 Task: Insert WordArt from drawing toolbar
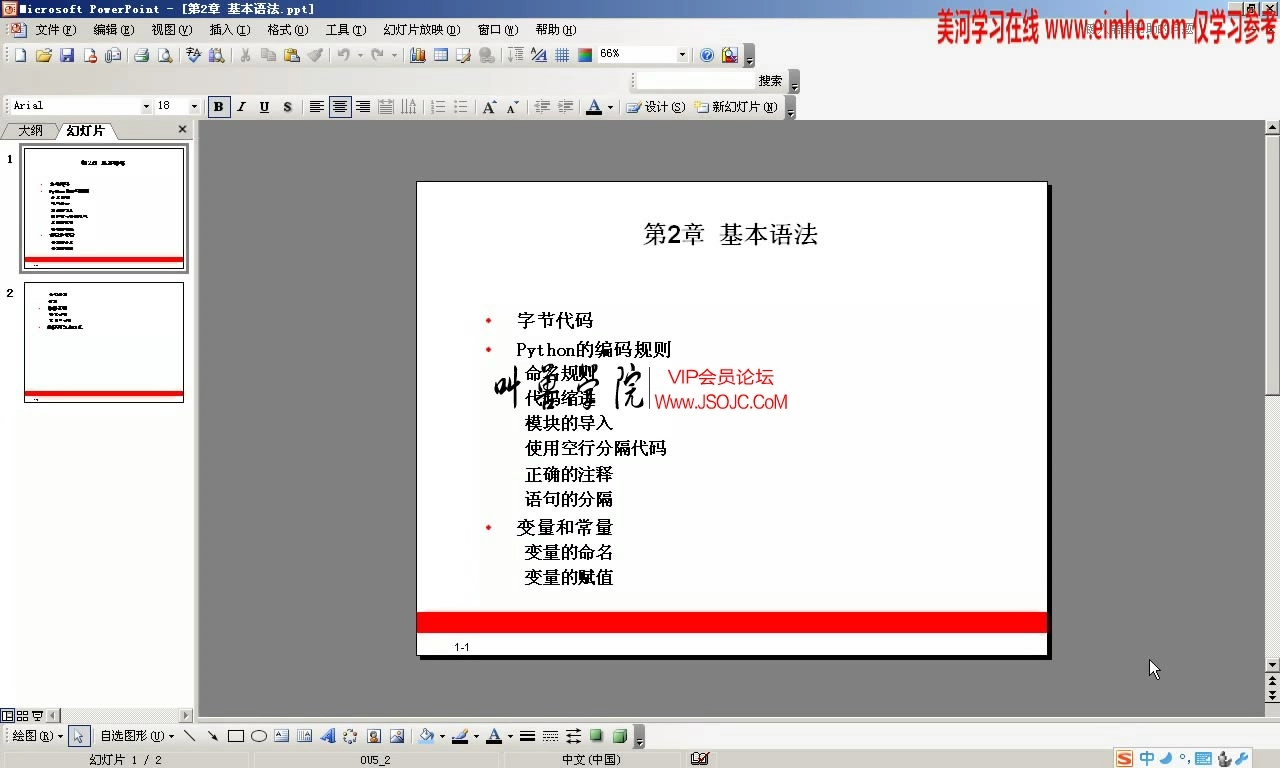point(328,735)
